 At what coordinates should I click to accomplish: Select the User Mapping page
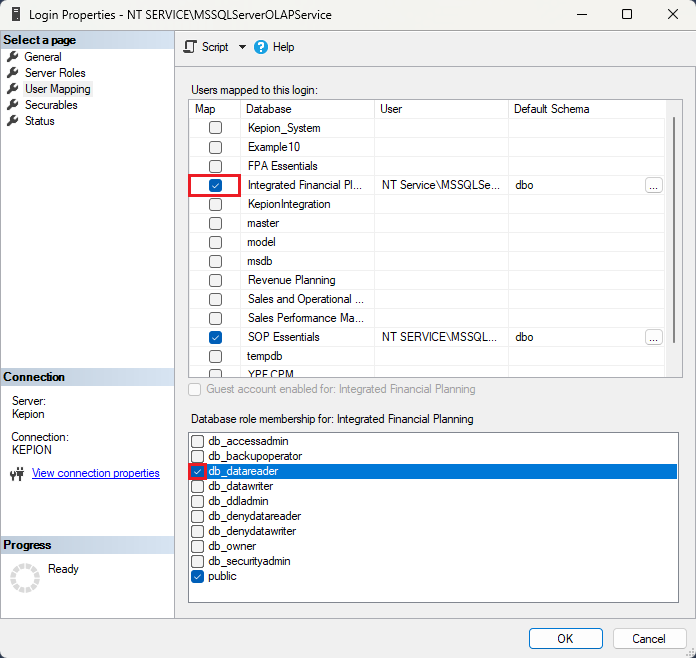[x=58, y=89]
